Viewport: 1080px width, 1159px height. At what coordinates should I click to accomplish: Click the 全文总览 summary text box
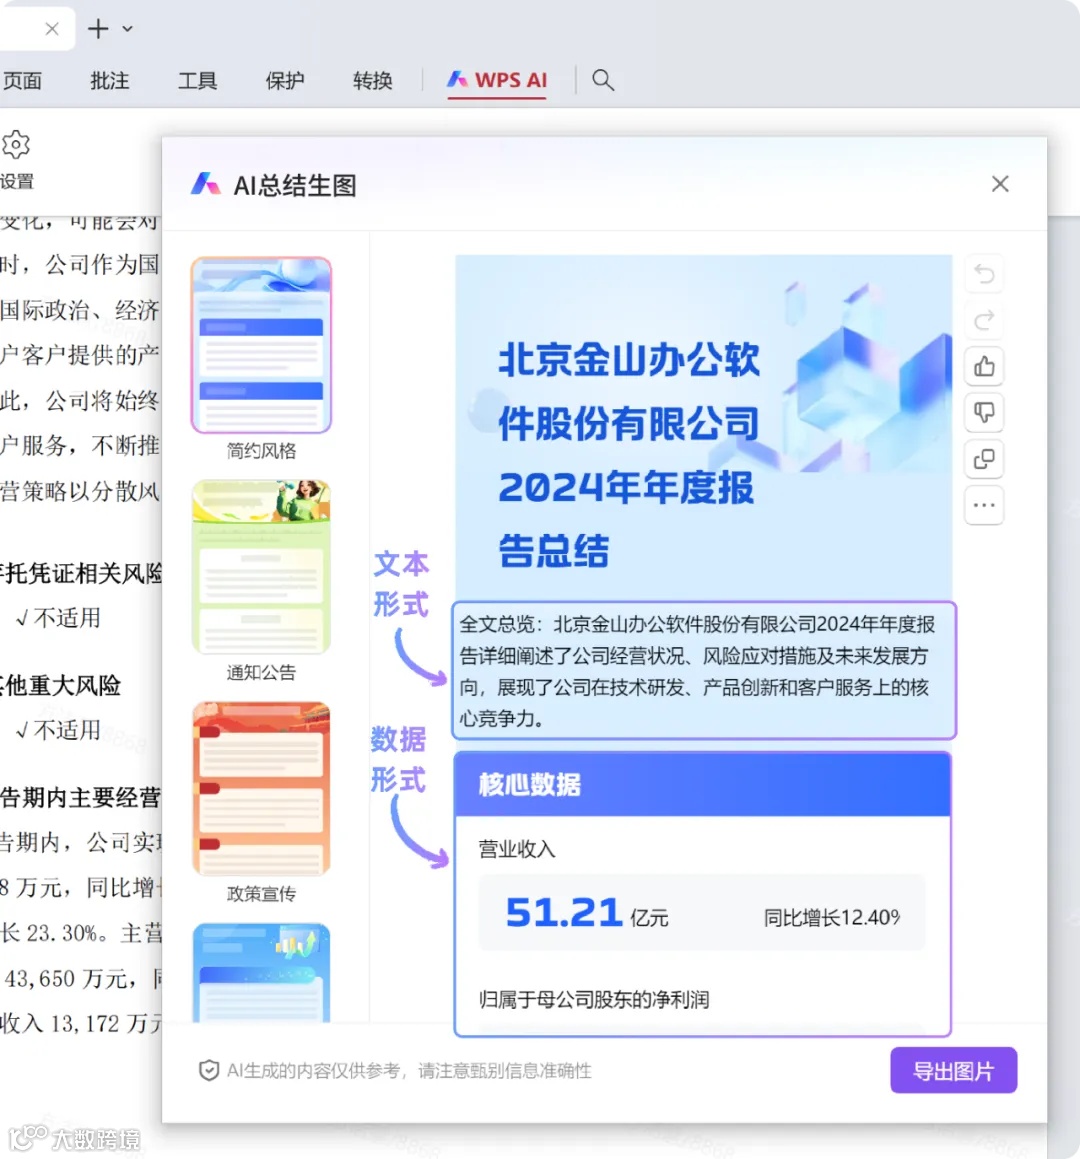(x=704, y=670)
